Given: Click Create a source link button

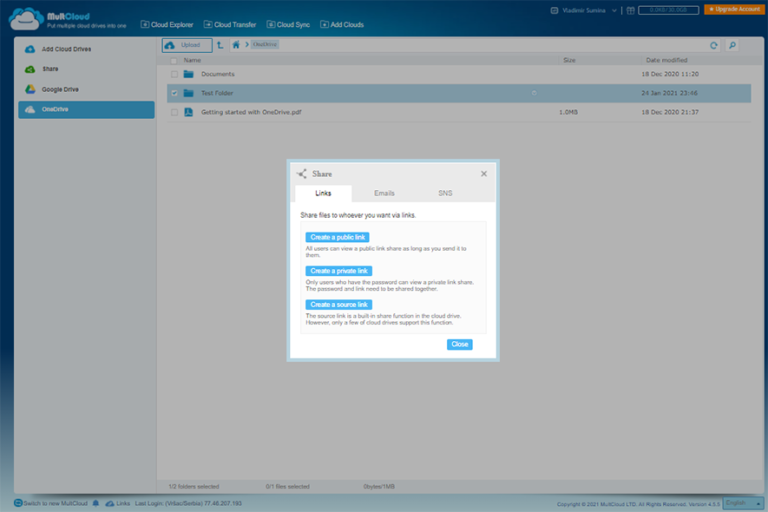Looking at the screenshot, I should click(339, 305).
